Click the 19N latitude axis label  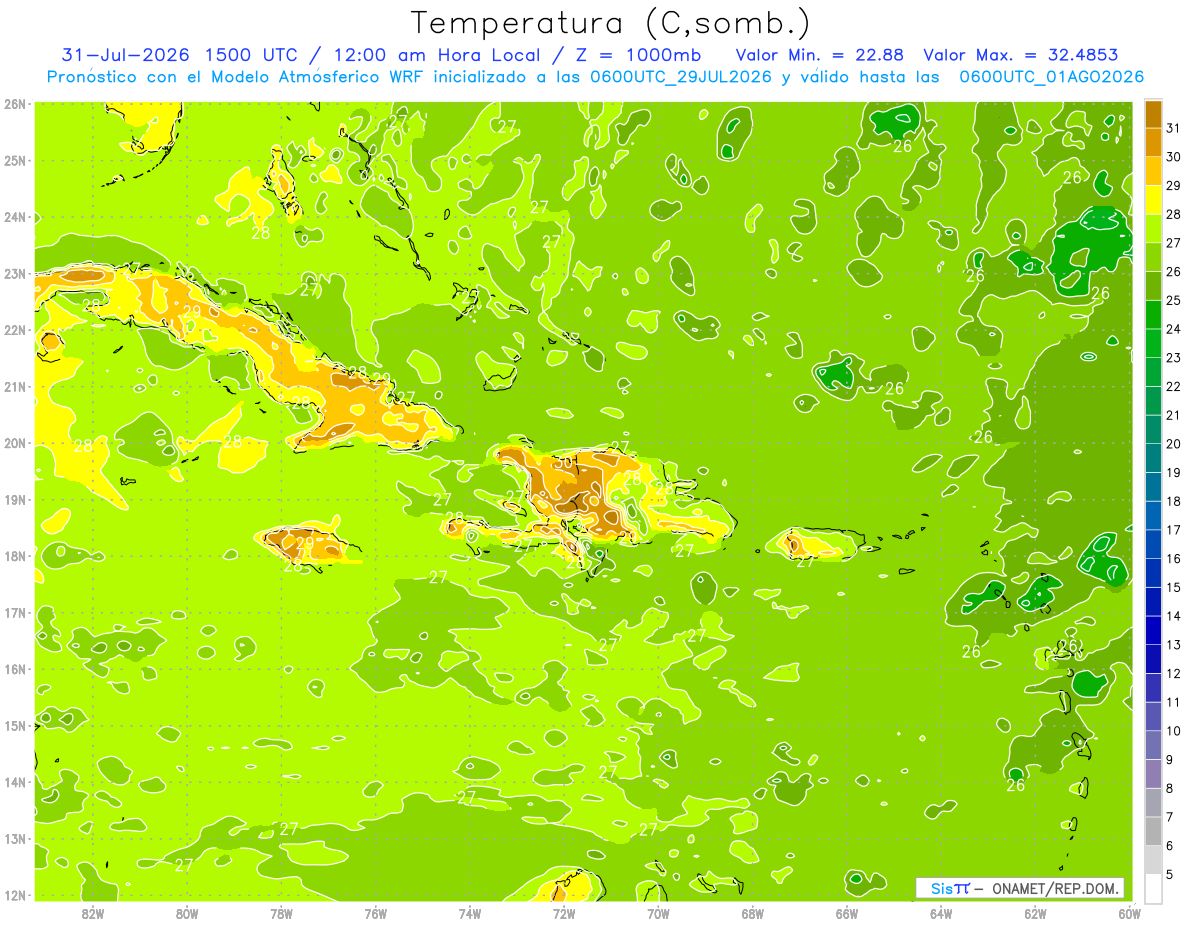pos(15,499)
